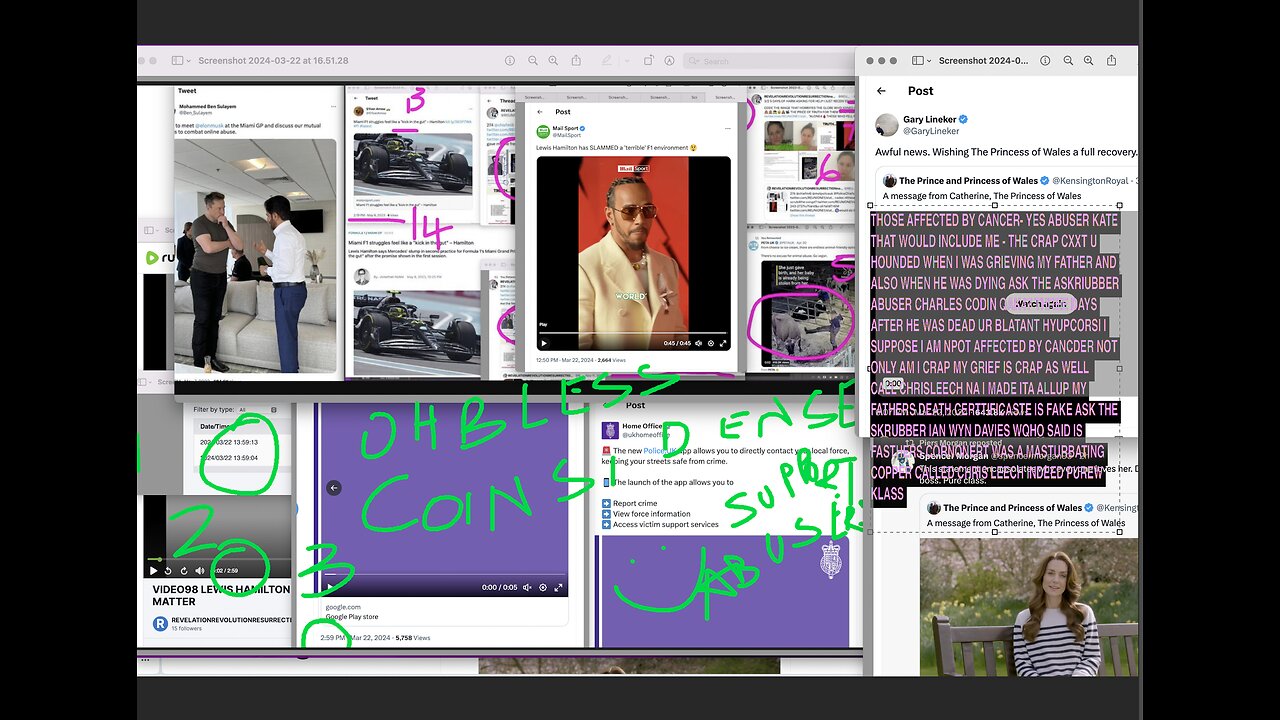Click Watch again on Princess video
The image size is (1280, 720).
[1041, 304]
